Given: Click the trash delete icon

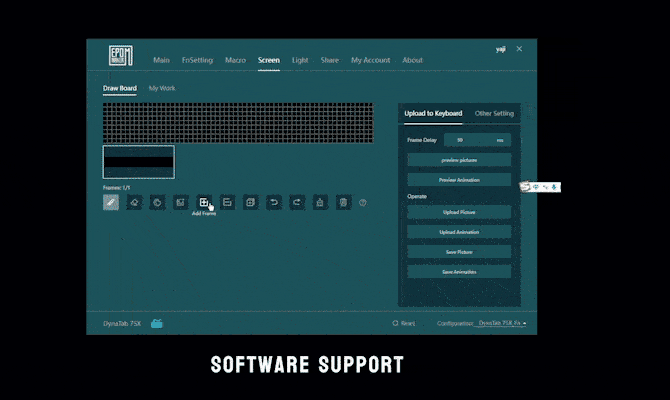Looking at the screenshot, I should coord(343,202).
